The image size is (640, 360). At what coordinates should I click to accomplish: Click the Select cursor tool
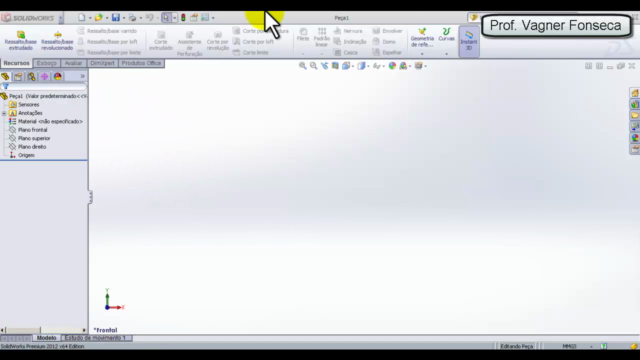(166, 18)
